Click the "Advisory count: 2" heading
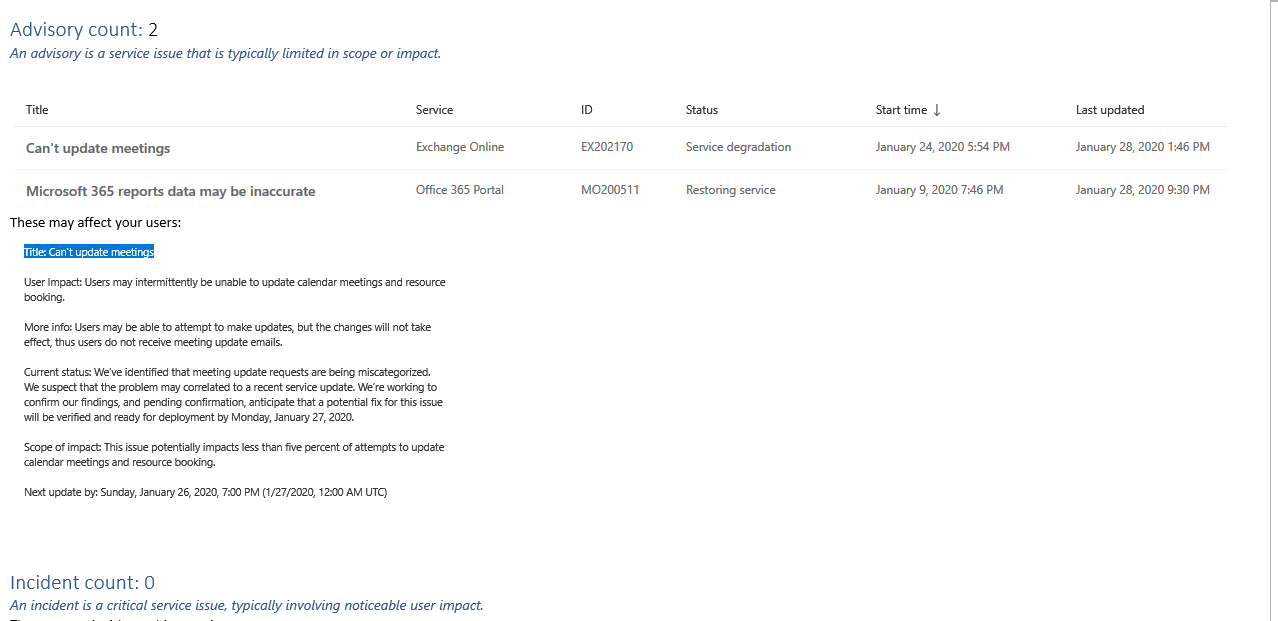The height and width of the screenshot is (621, 1278). 84,30
